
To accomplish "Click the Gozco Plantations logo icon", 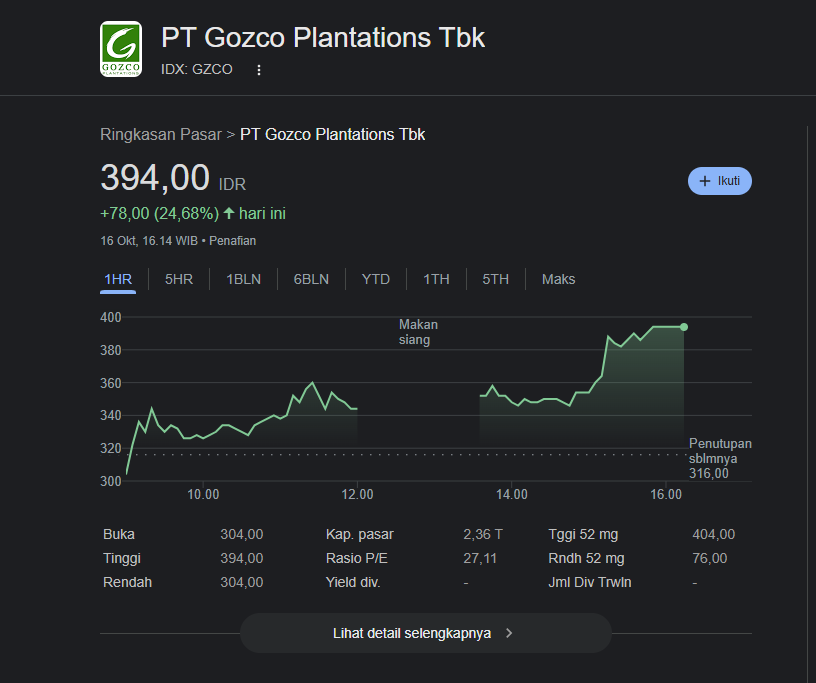I will click(x=121, y=49).
